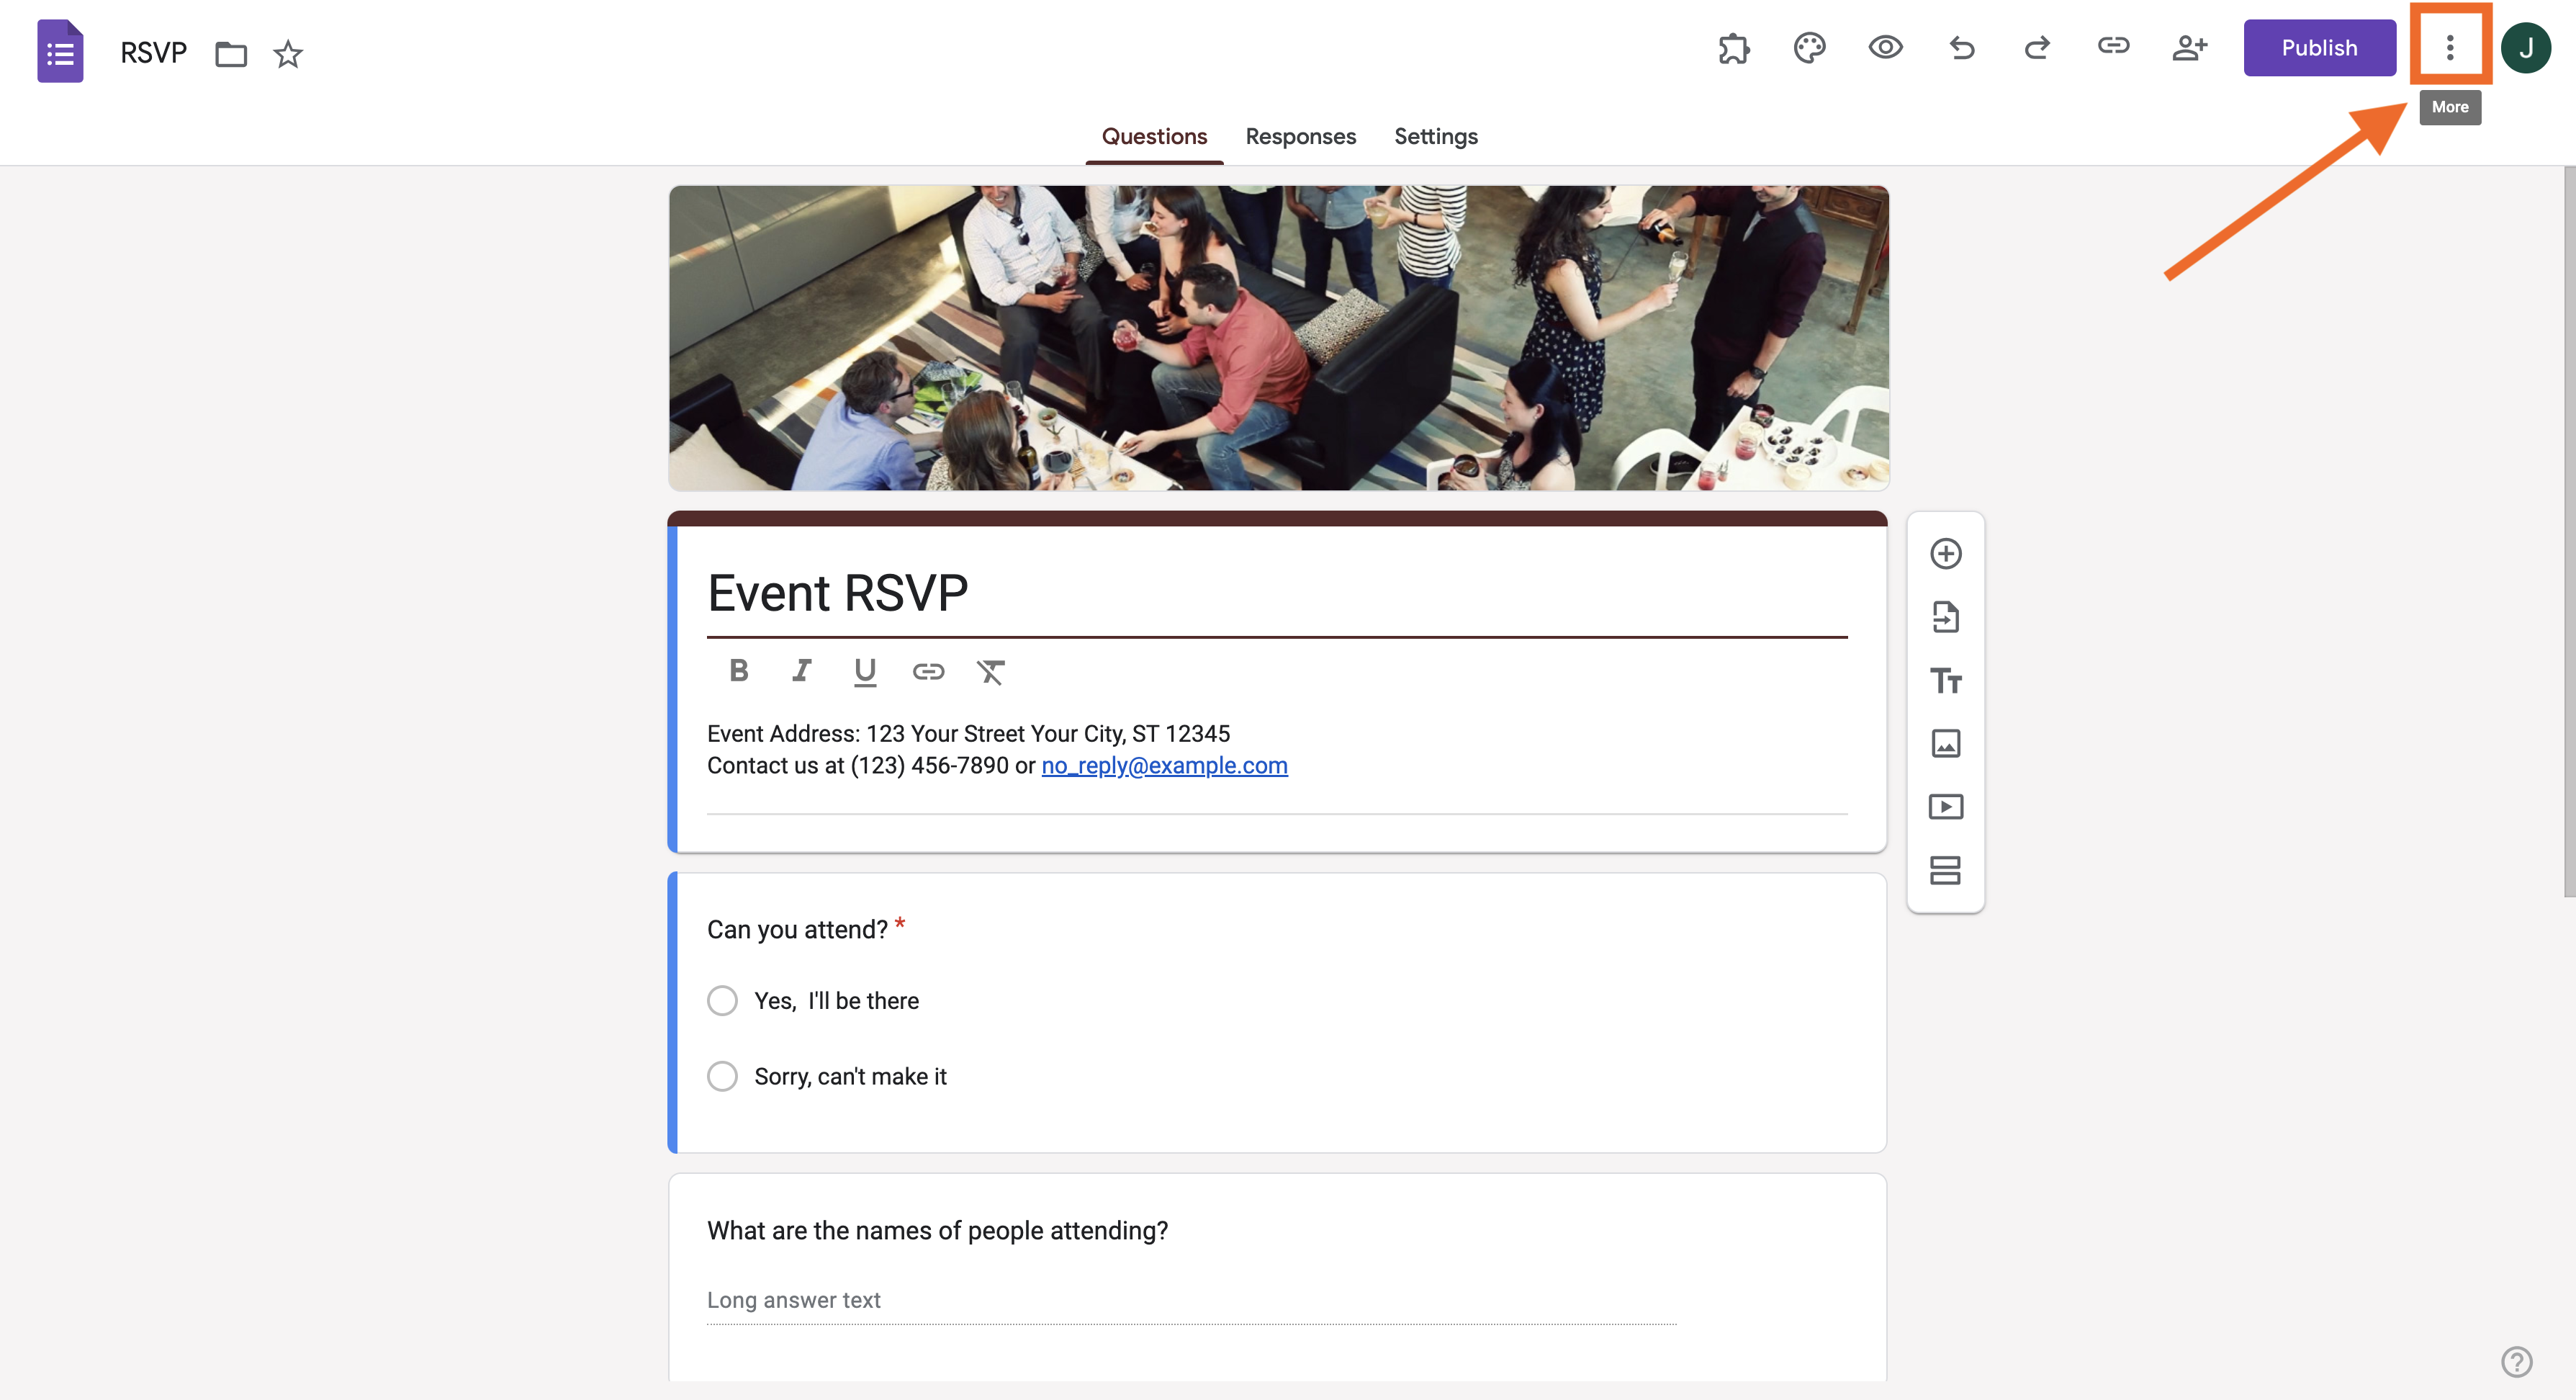Open the More three-dot menu
This screenshot has height=1400, width=2576.
(2449, 48)
